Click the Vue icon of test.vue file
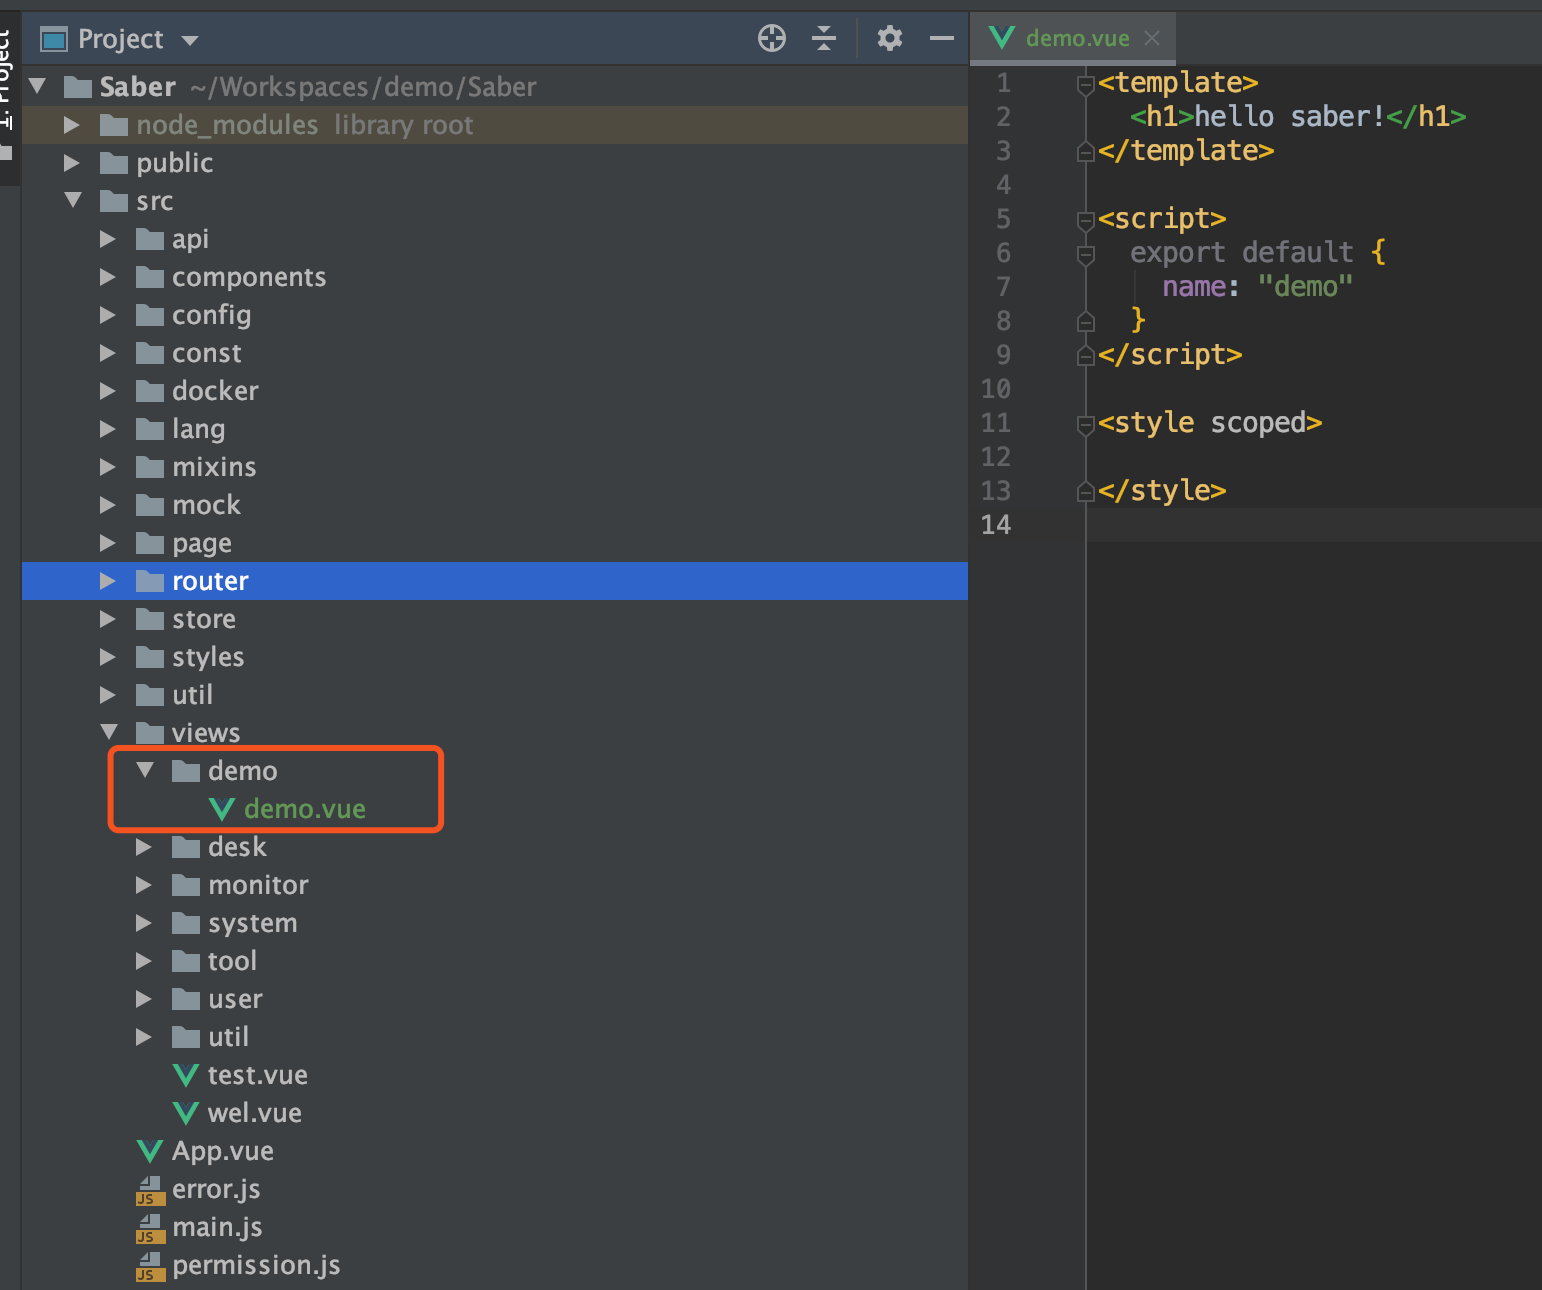Viewport: 1542px width, 1290px height. 186,1075
